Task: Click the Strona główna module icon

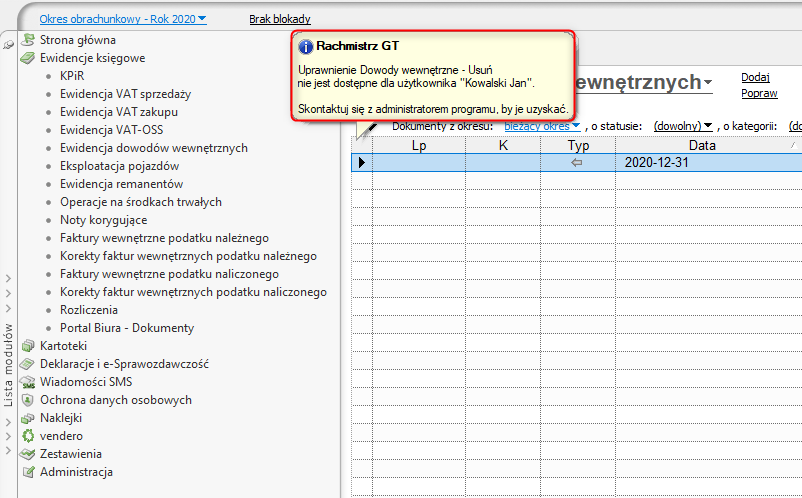Action: (28, 39)
